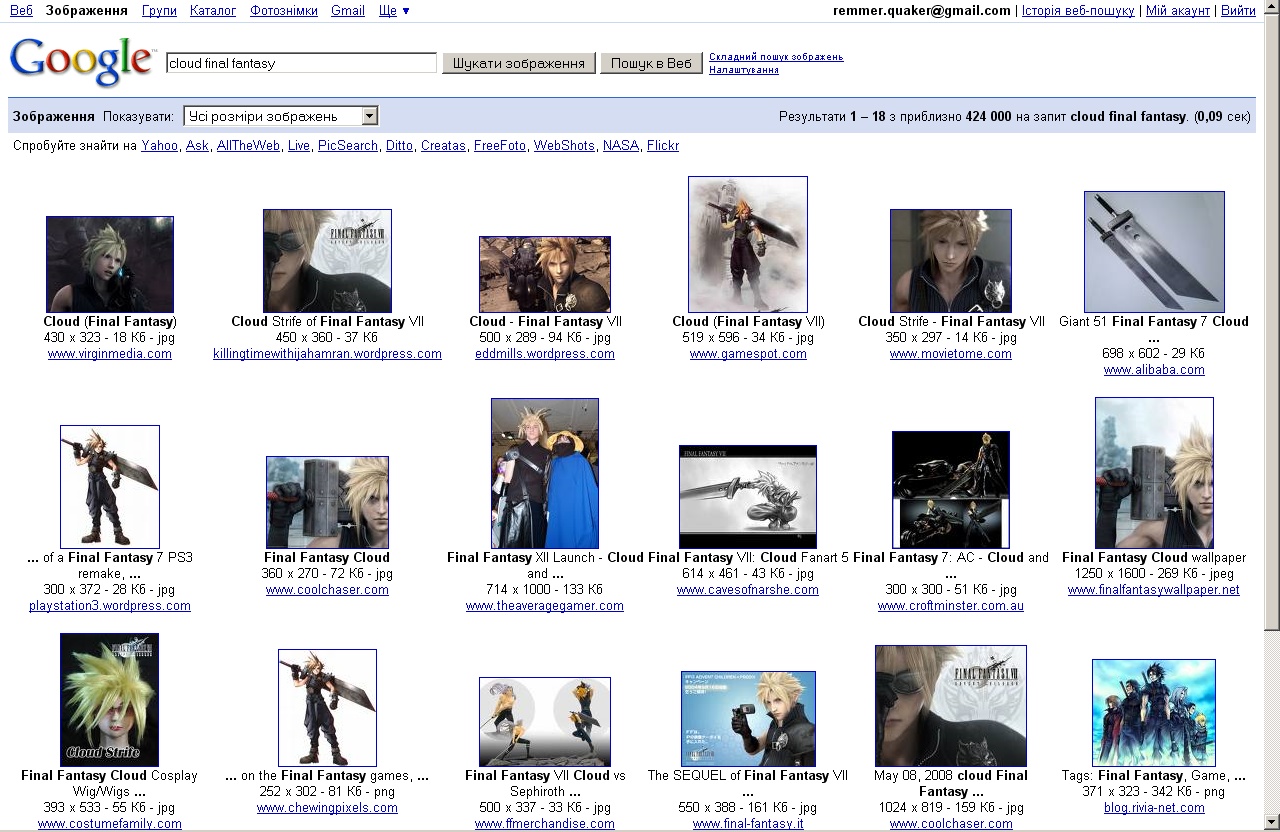Try the search on Ask
1280x832 pixels.
click(x=197, y=145)
